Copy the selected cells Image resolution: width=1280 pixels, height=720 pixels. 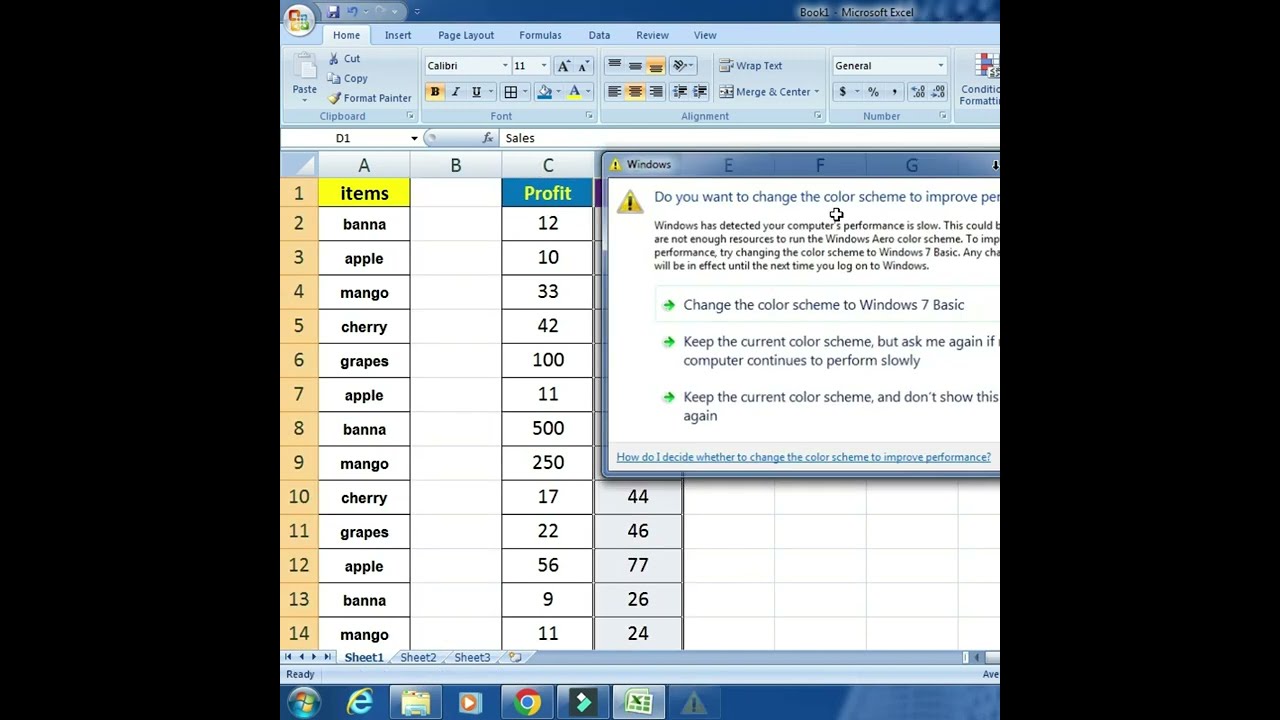coord(348,78)
